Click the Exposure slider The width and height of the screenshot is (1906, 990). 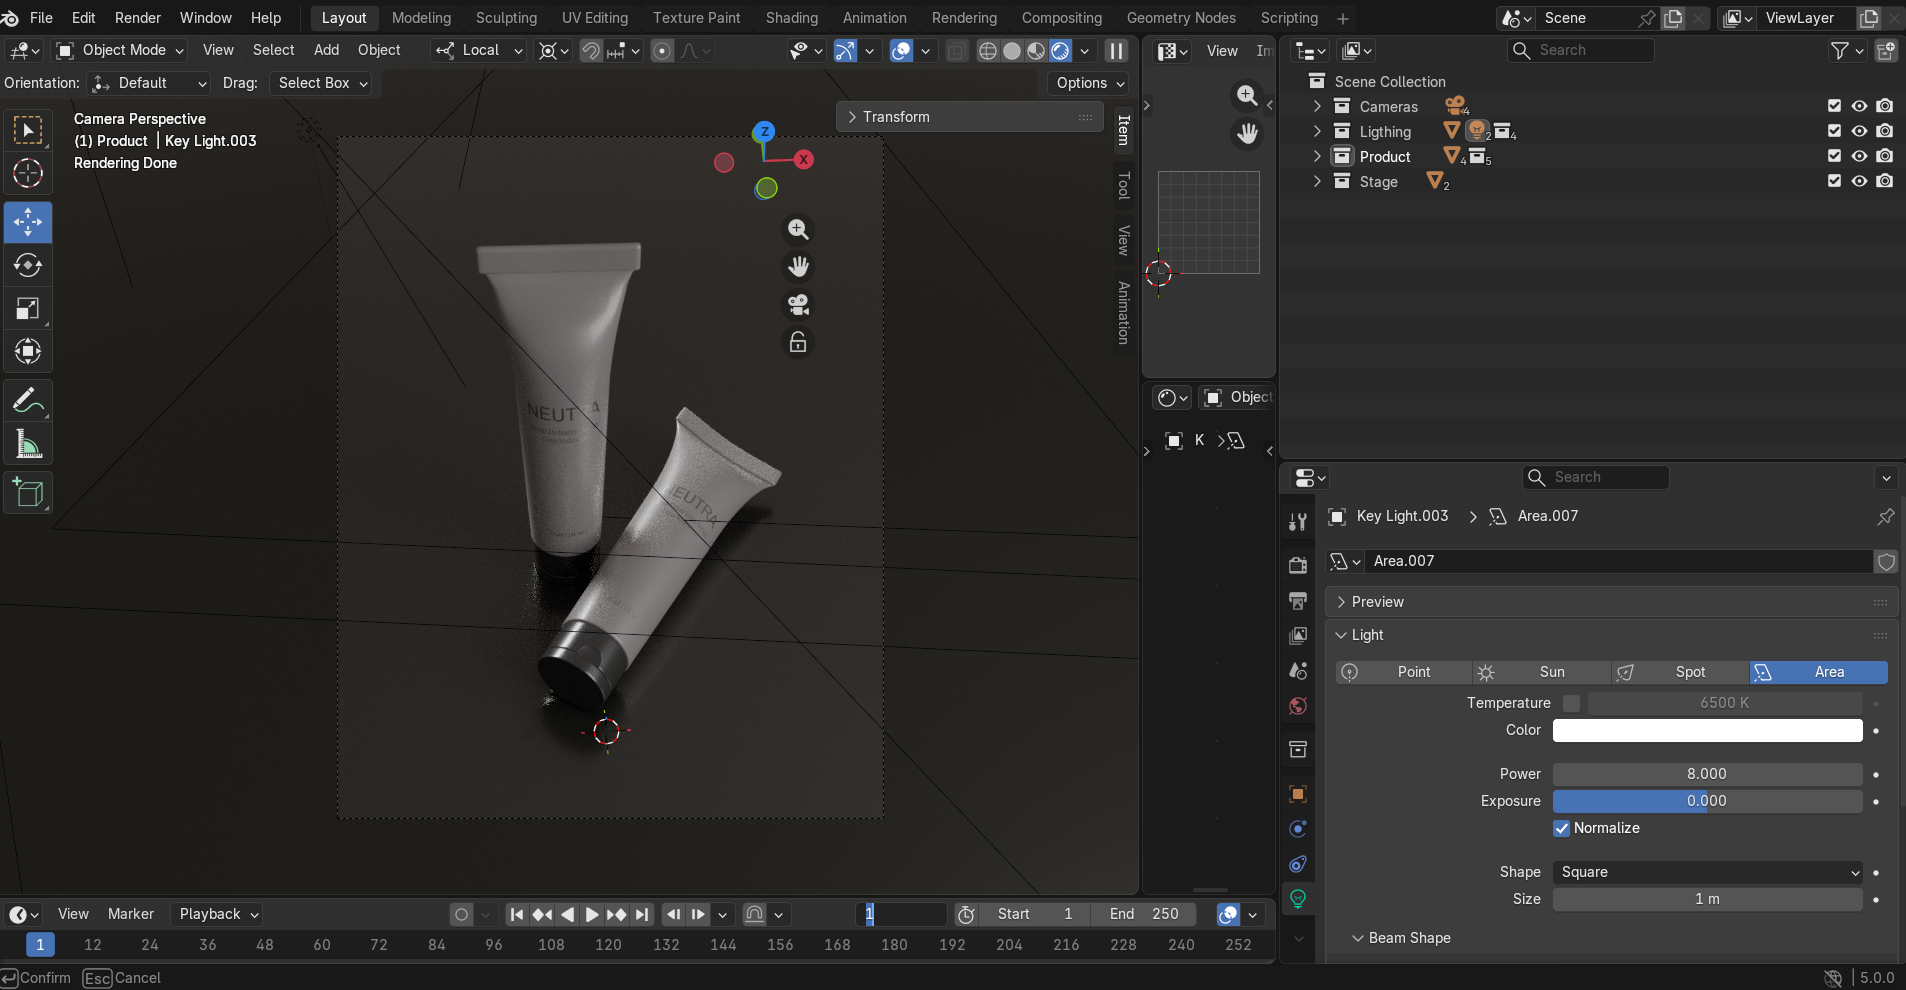click(x=1708, y=801)
